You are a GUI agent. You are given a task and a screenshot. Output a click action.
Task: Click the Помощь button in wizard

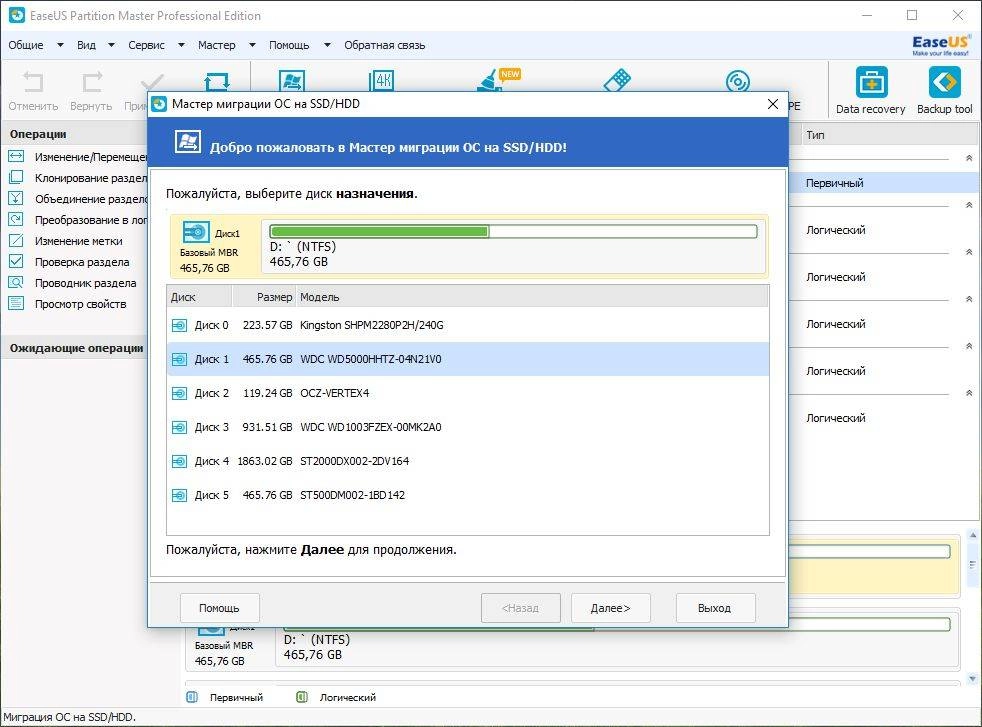tap(219, 608)
